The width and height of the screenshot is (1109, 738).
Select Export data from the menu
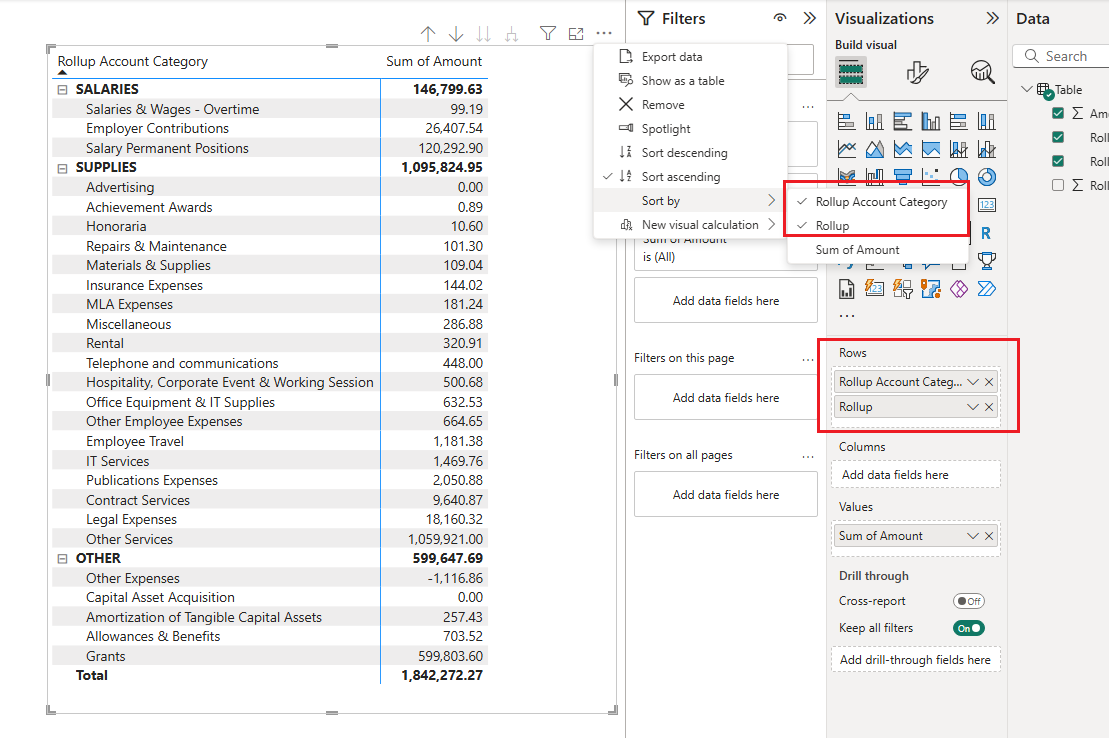(x=690, y=57)
